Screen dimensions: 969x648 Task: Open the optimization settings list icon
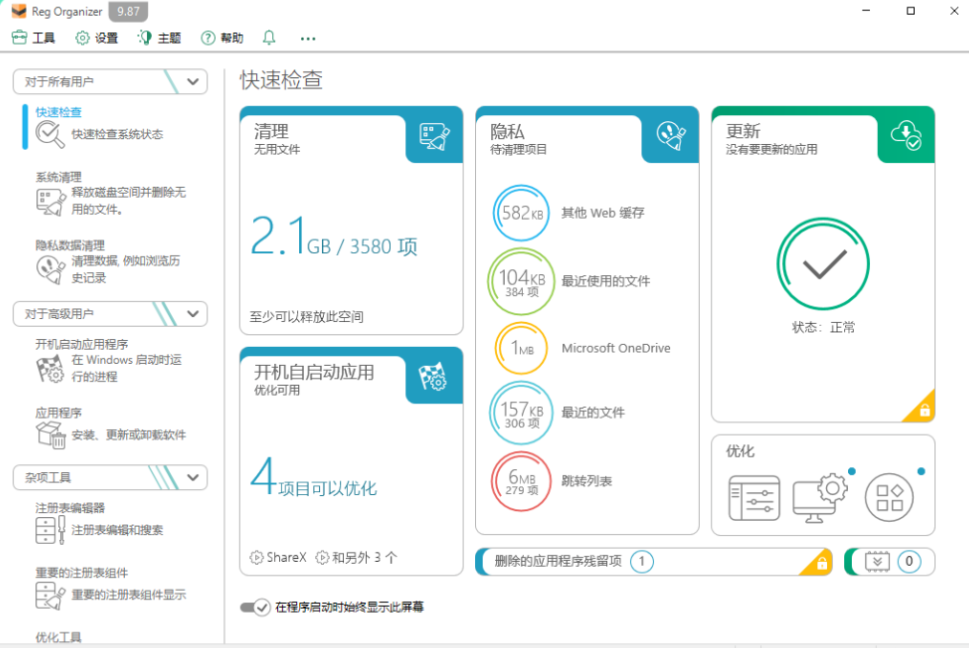click(754, 497)
